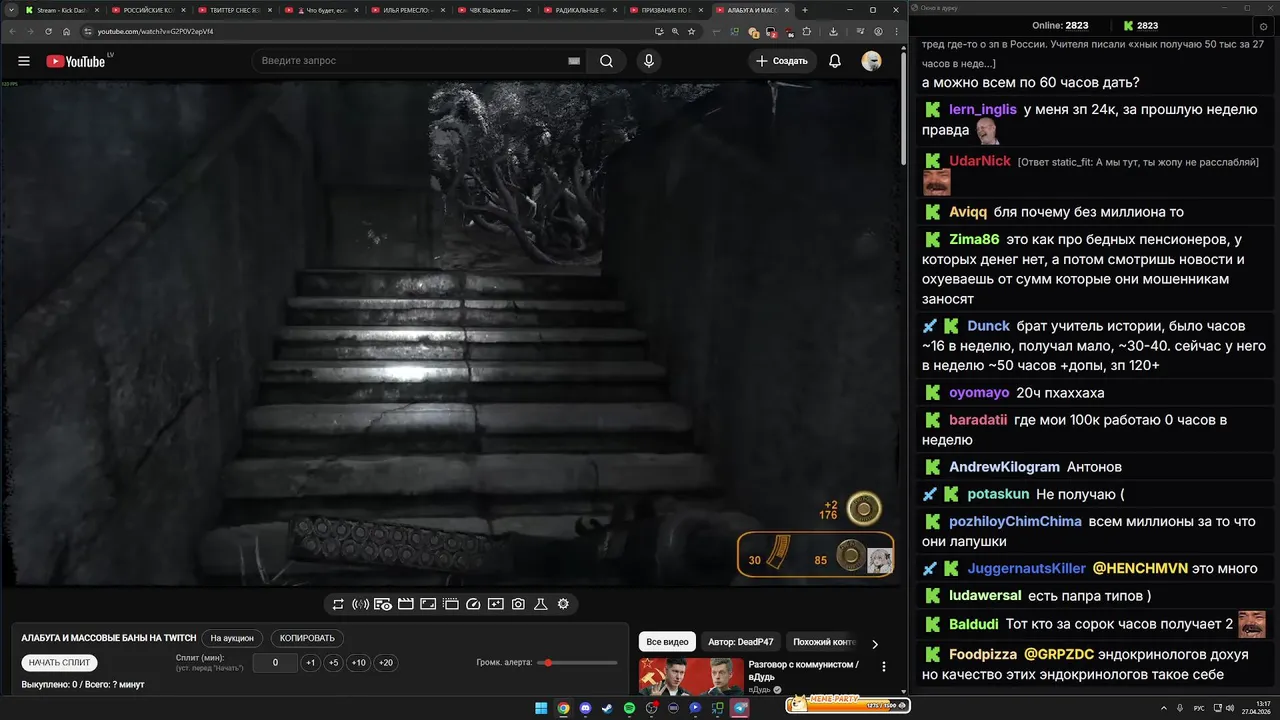Open a new browser tab
This screenshot has width=1280, height=720.
coord(805,10)
